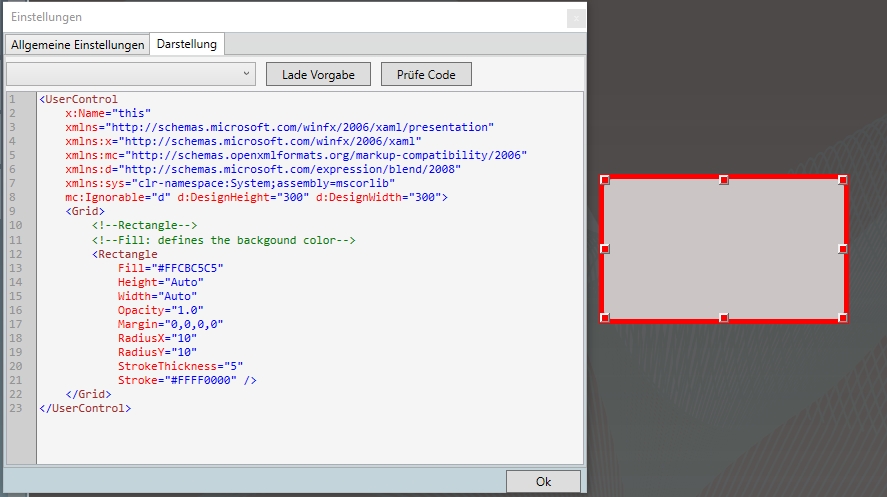Click the bottom-left resize handle of the rectangle
887x497 pixels.
pyautogui.click(x=605, y=318)
